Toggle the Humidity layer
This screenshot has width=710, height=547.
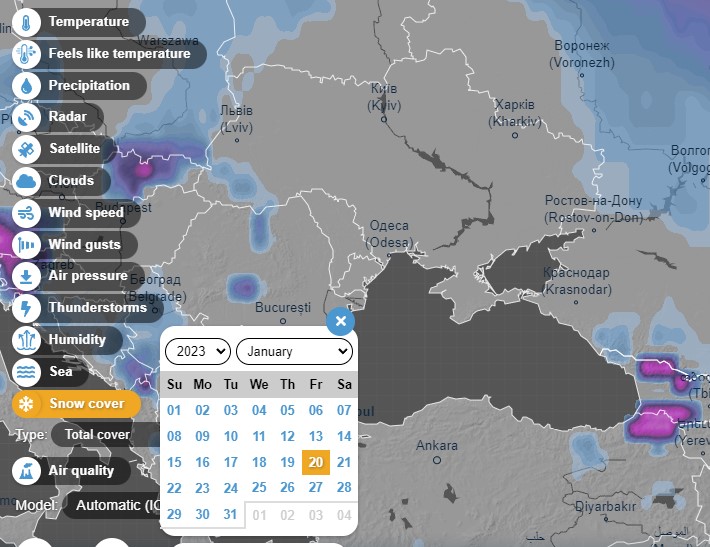pyautogui.click(x=67, y=340)
